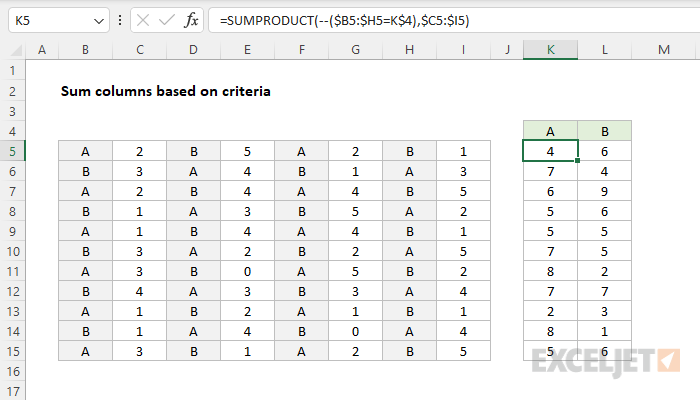This screenshot has width=700, height=400.
Task: Select the row 1 header
Action: click(13, 71)
